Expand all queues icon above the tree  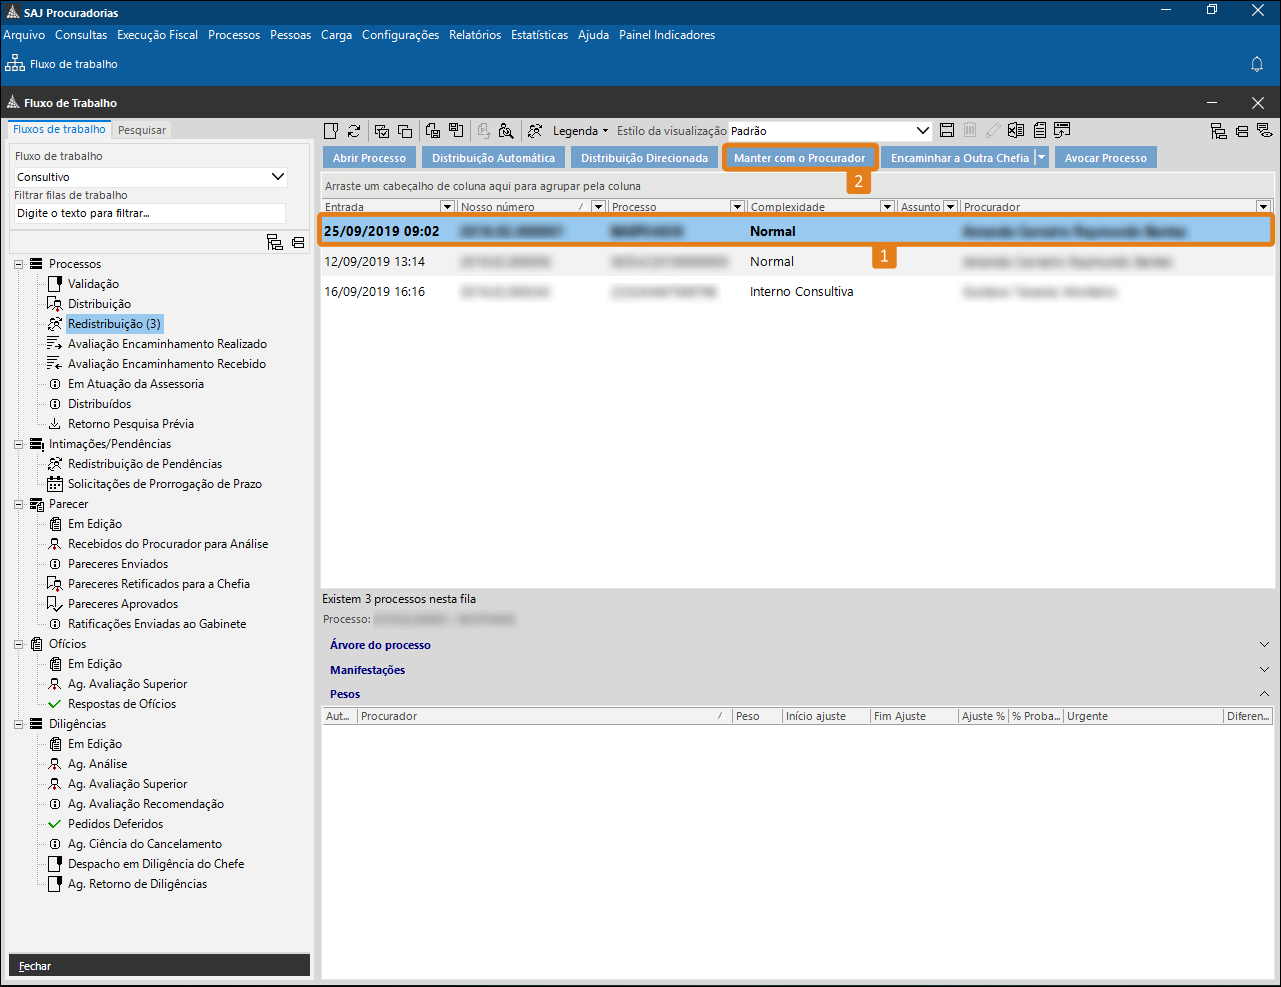274,242
